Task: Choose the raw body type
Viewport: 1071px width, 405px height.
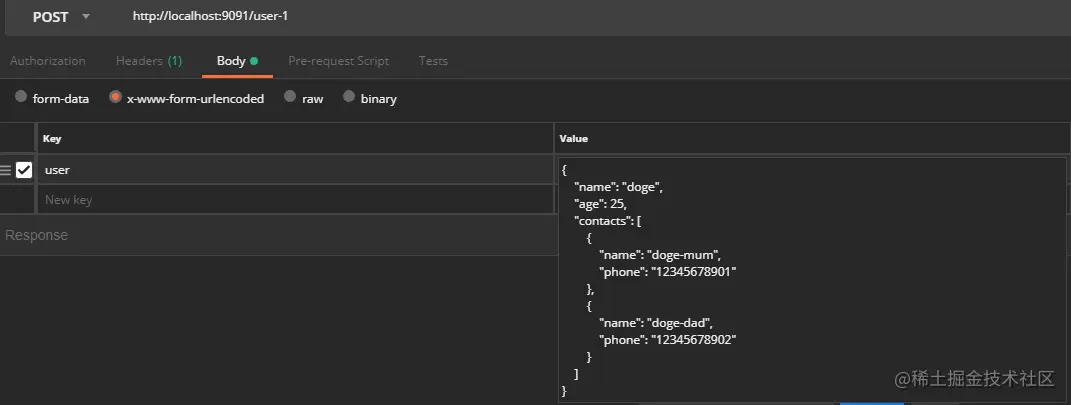Action: (x=290, y=97)
